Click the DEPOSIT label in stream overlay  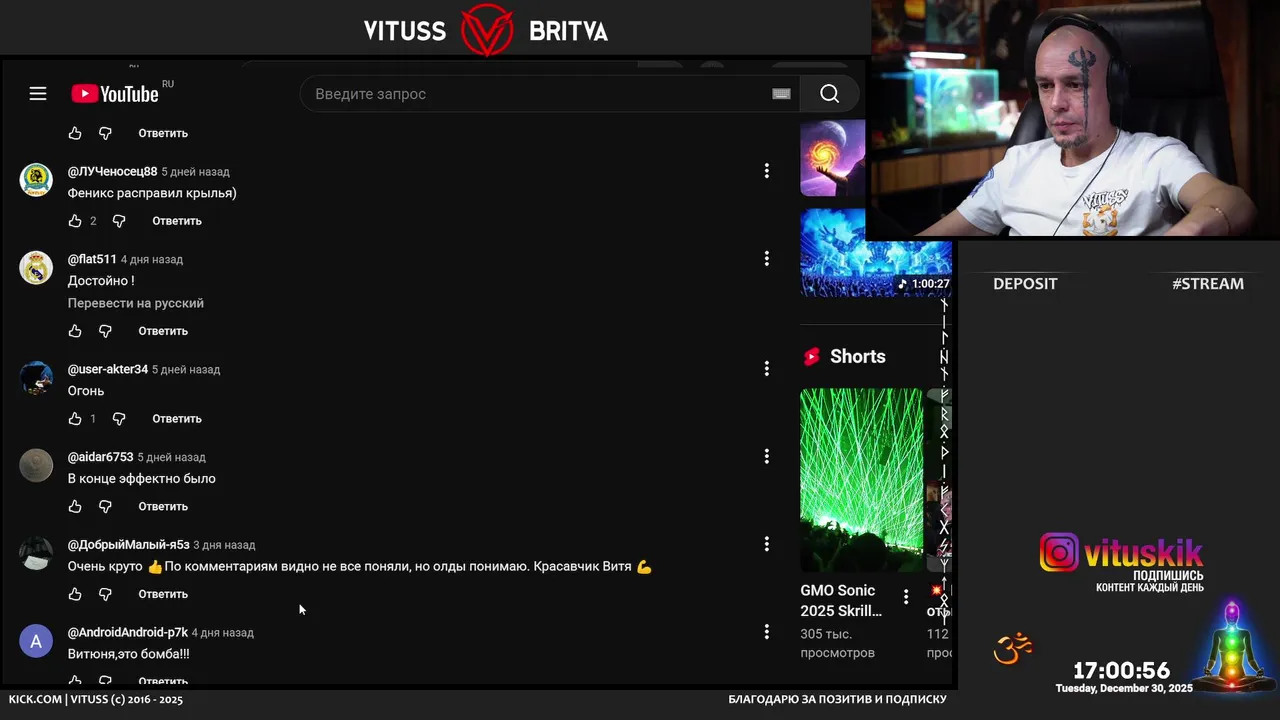click(x=1025, y=284)
